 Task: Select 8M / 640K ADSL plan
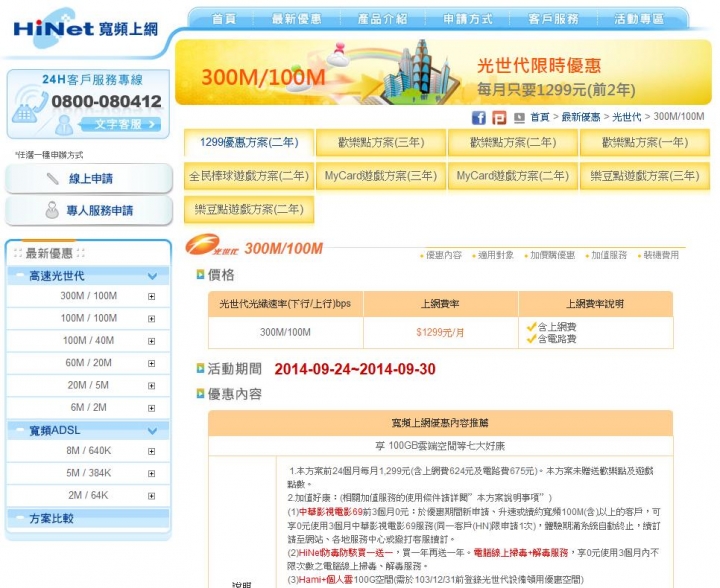(x=89, y=451)
